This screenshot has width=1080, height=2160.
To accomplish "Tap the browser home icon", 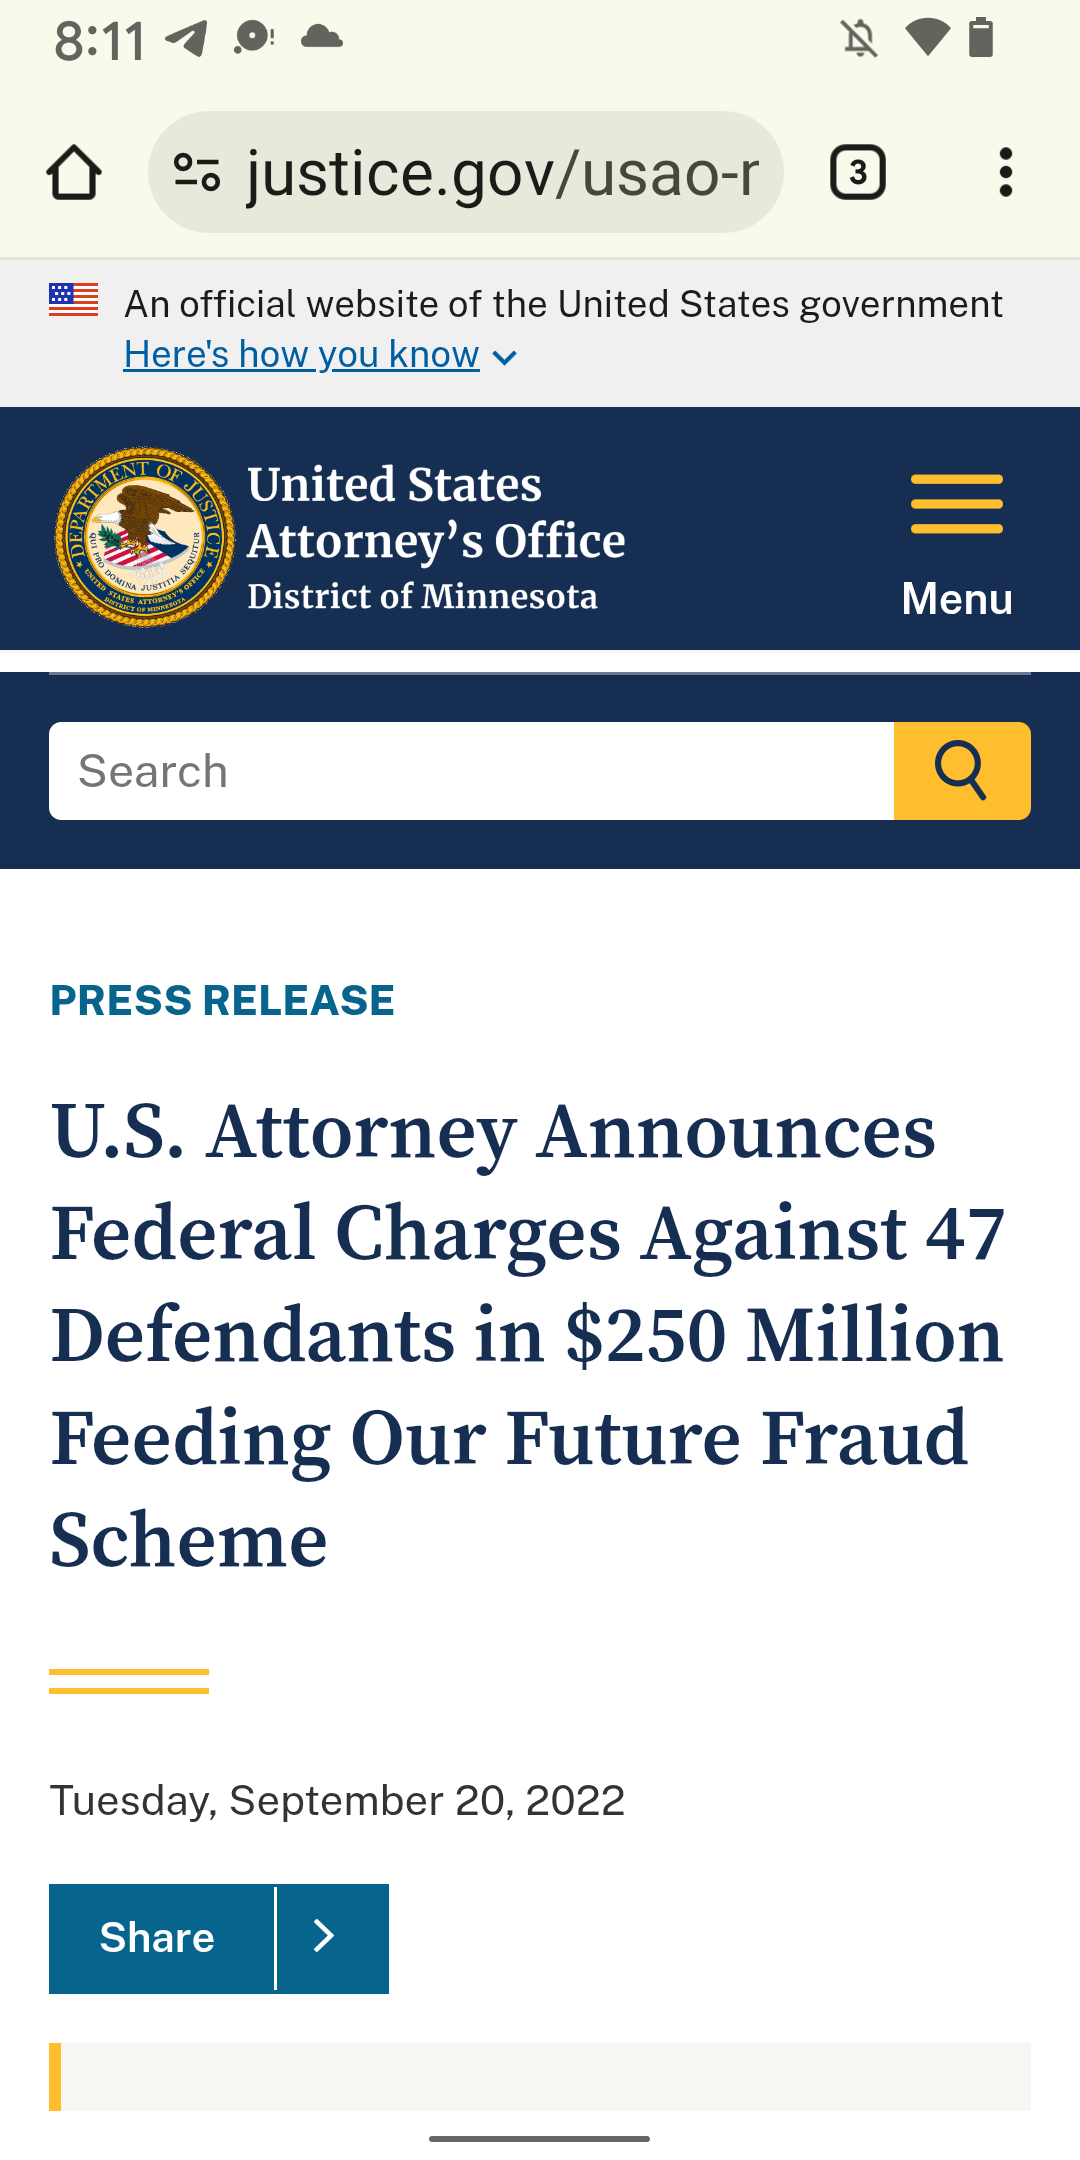I will tap(74, 173).
